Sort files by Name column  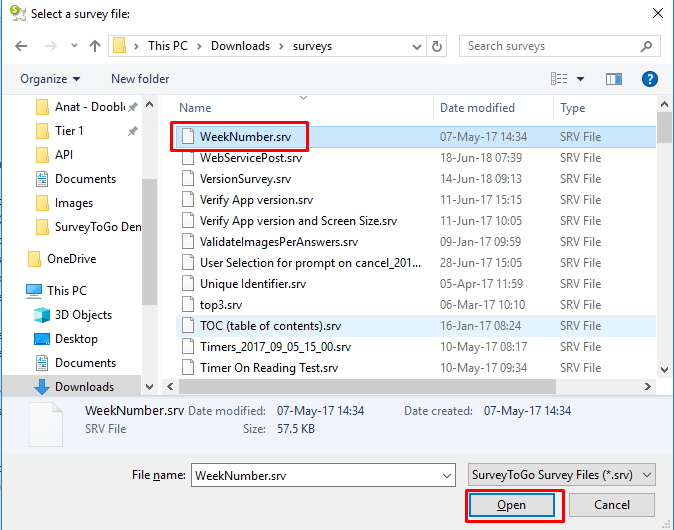pyautogui.click(x=195, y=108)
